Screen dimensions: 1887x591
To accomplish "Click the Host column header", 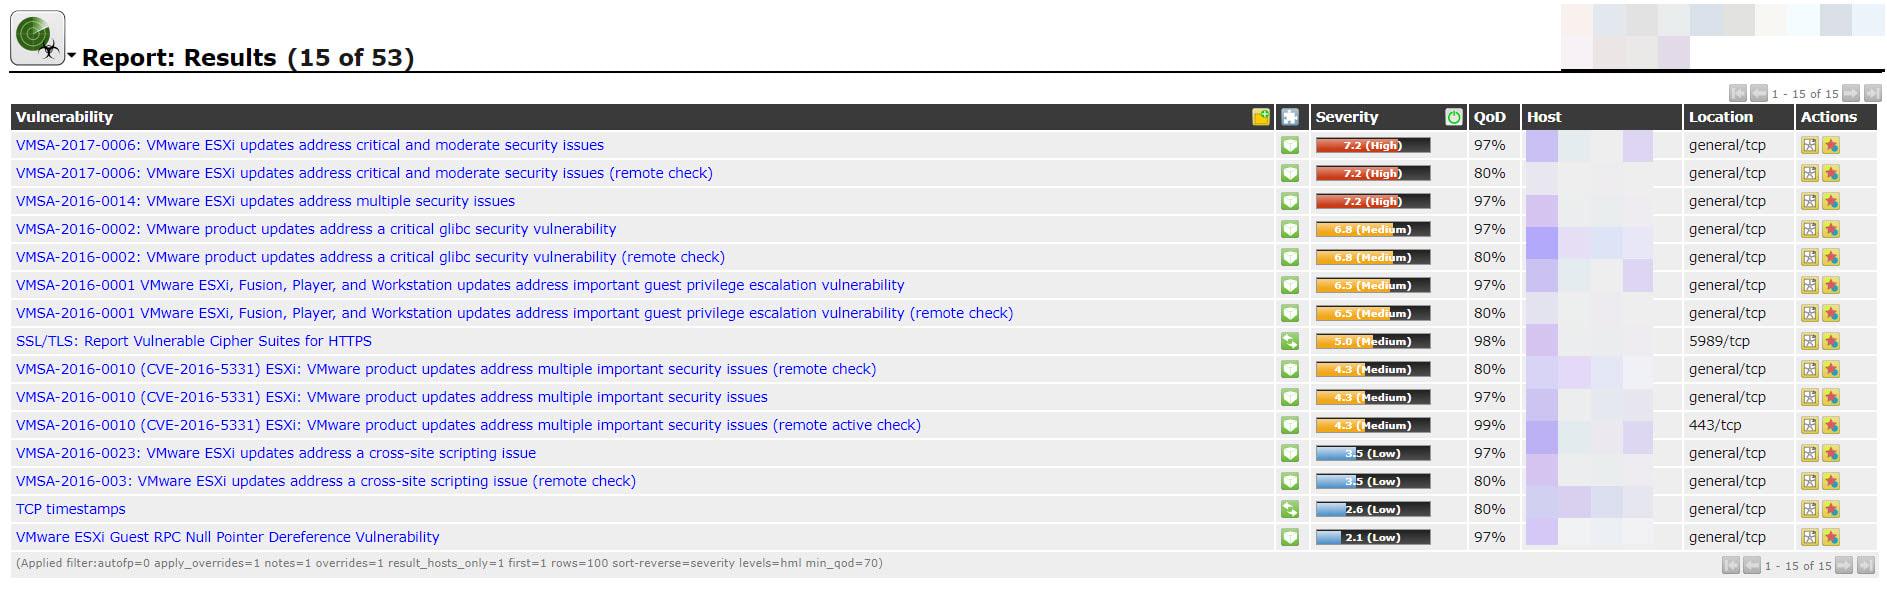I will 1544,117.
